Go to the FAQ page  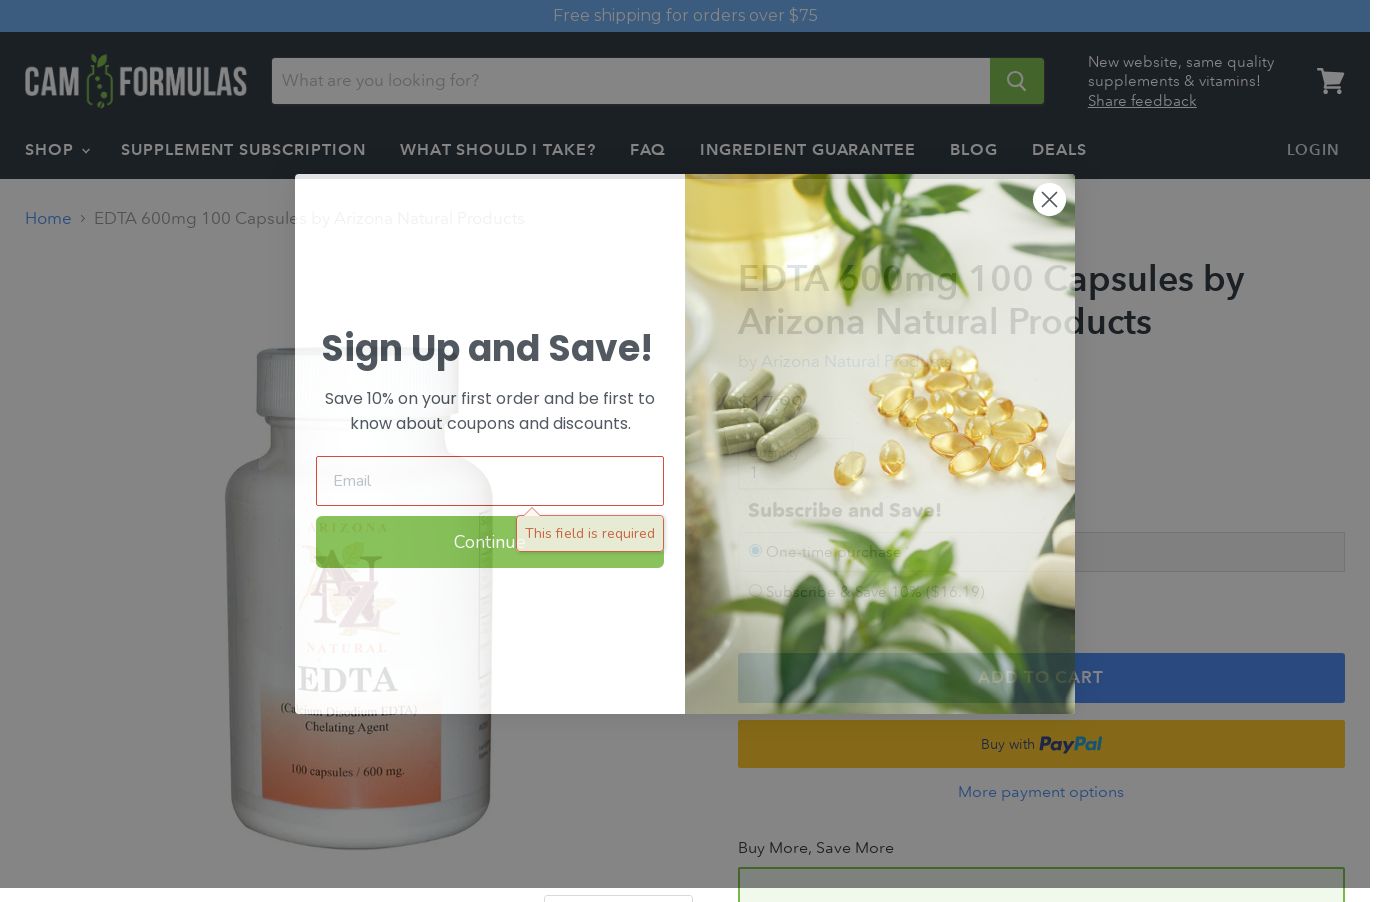[647, 150]
